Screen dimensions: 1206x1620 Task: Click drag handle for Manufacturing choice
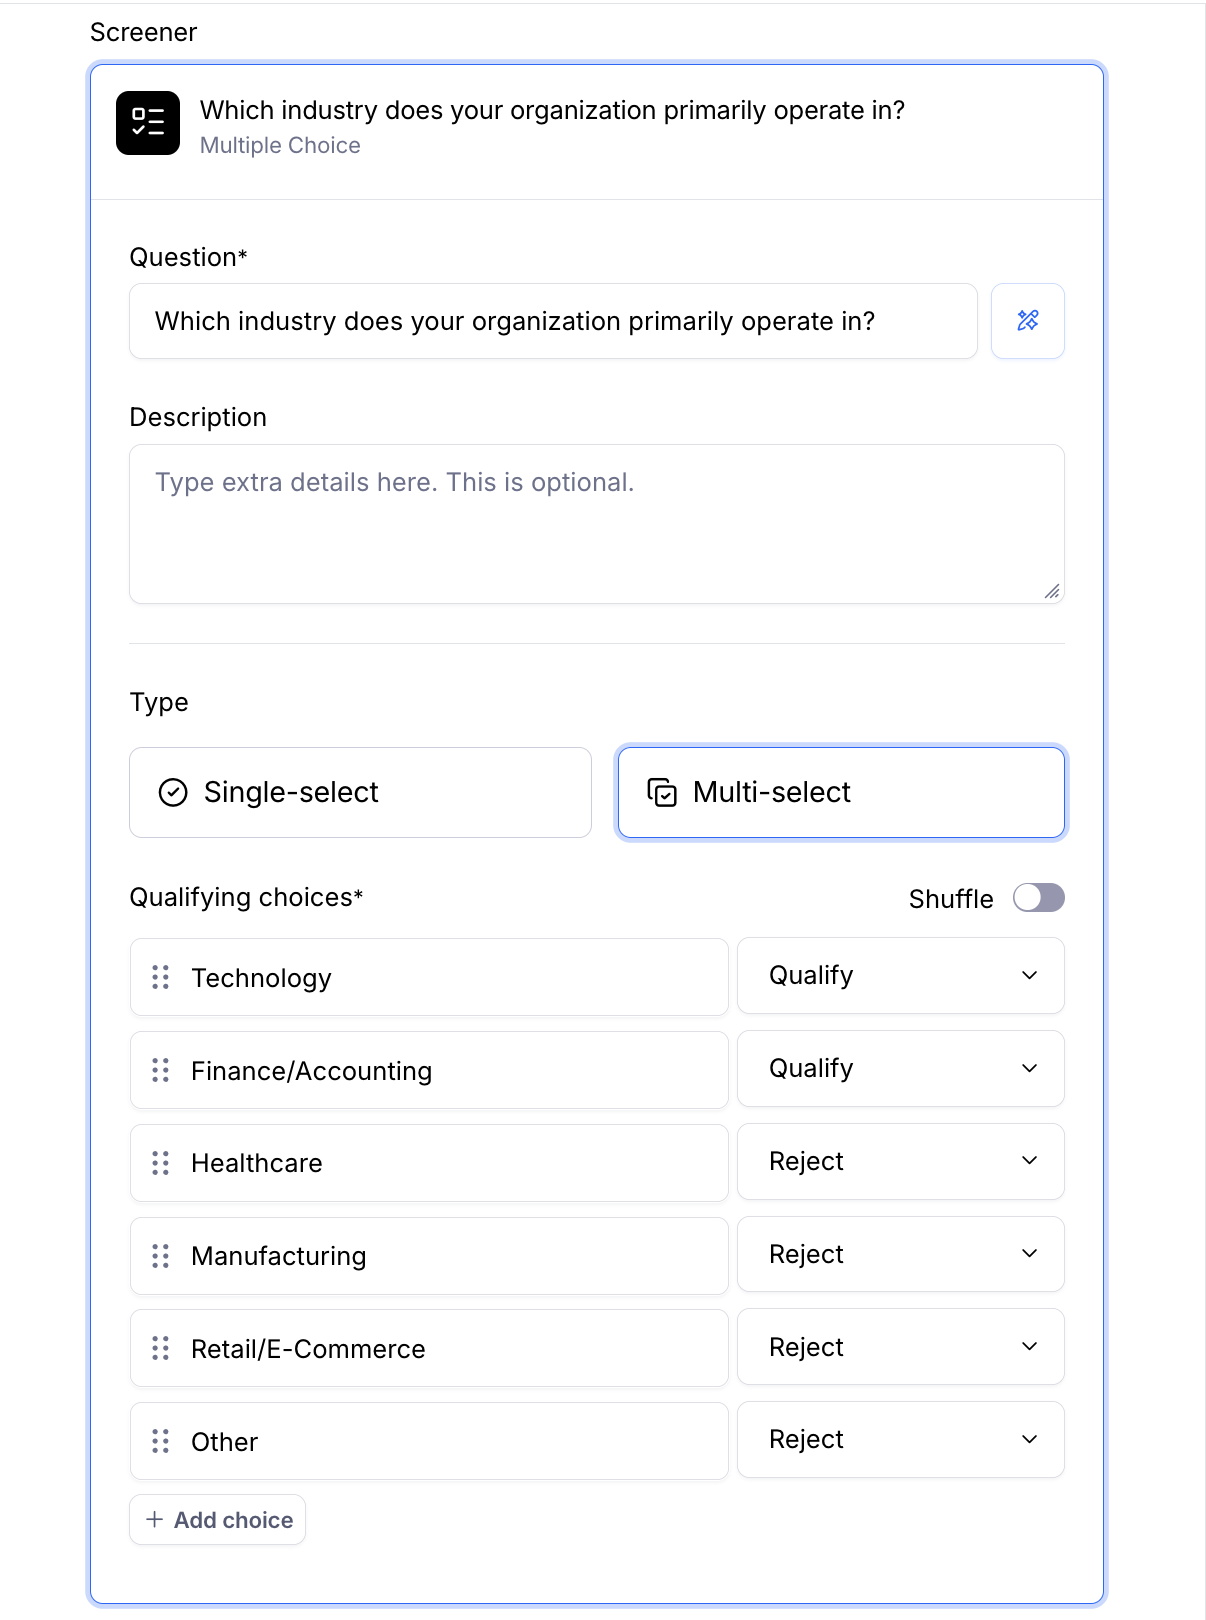coord(160,1256)
